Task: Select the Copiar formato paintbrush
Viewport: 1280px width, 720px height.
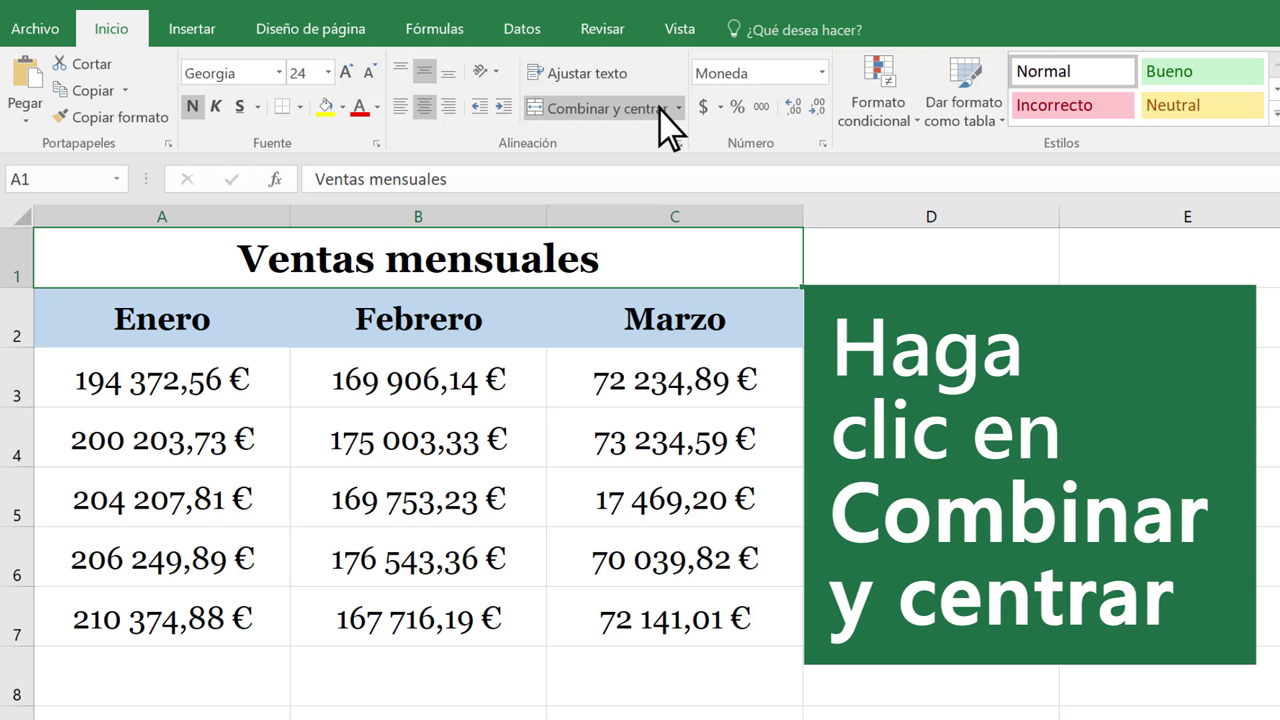Action: tap(60, 117)
